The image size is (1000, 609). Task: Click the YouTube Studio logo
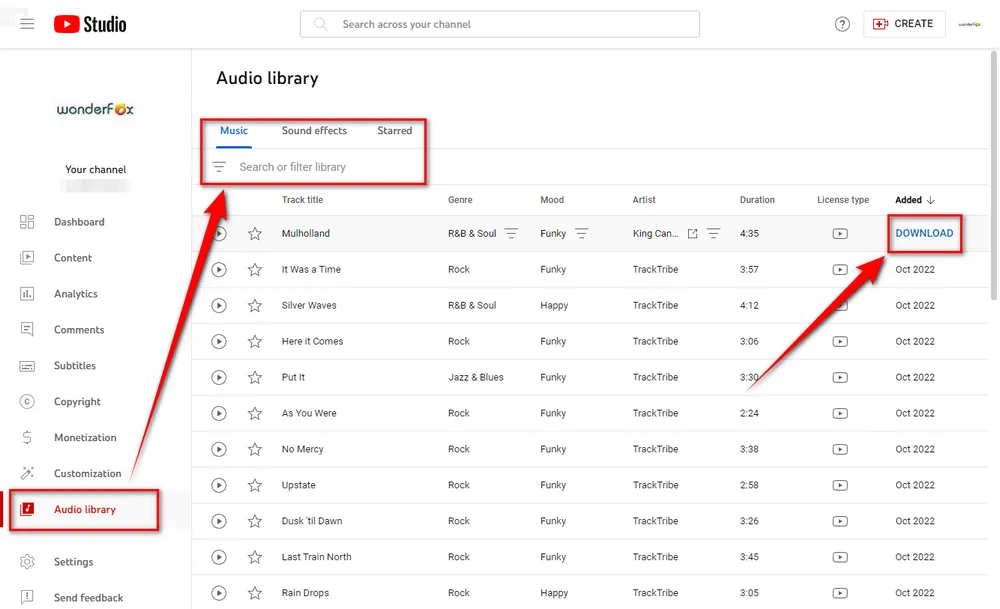90,24
